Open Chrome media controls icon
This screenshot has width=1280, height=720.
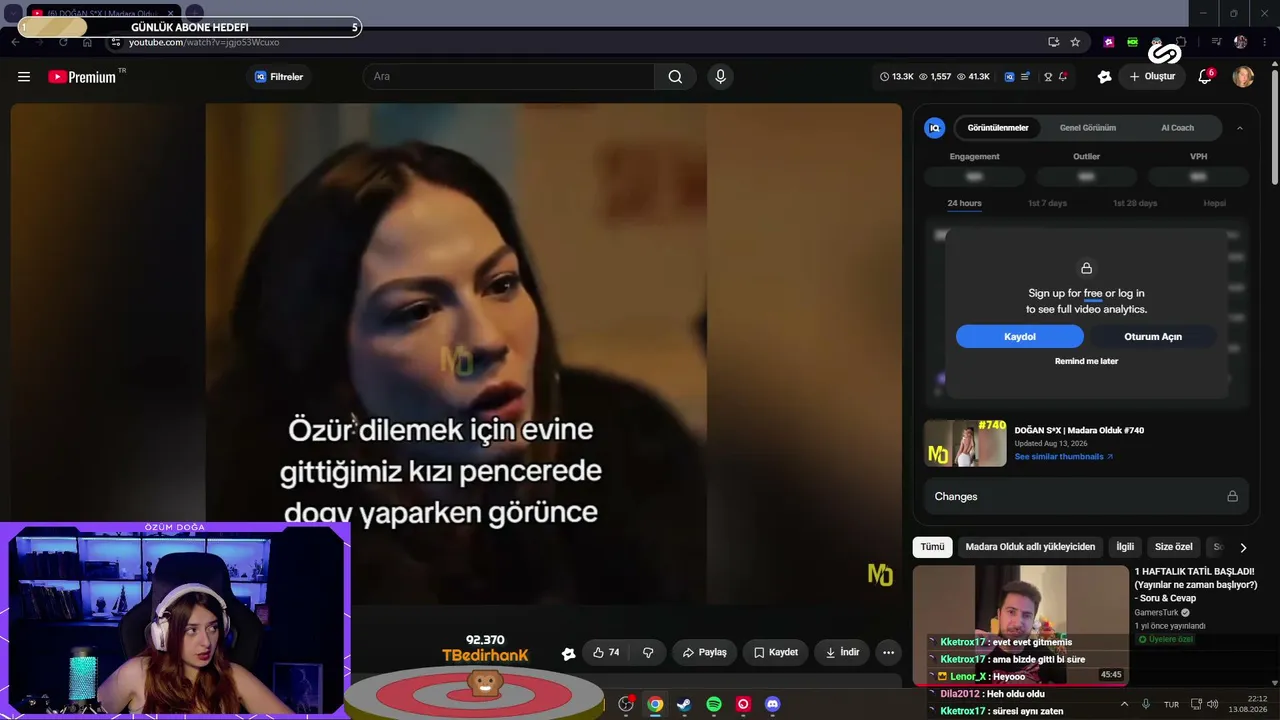tap(1216, 42)
